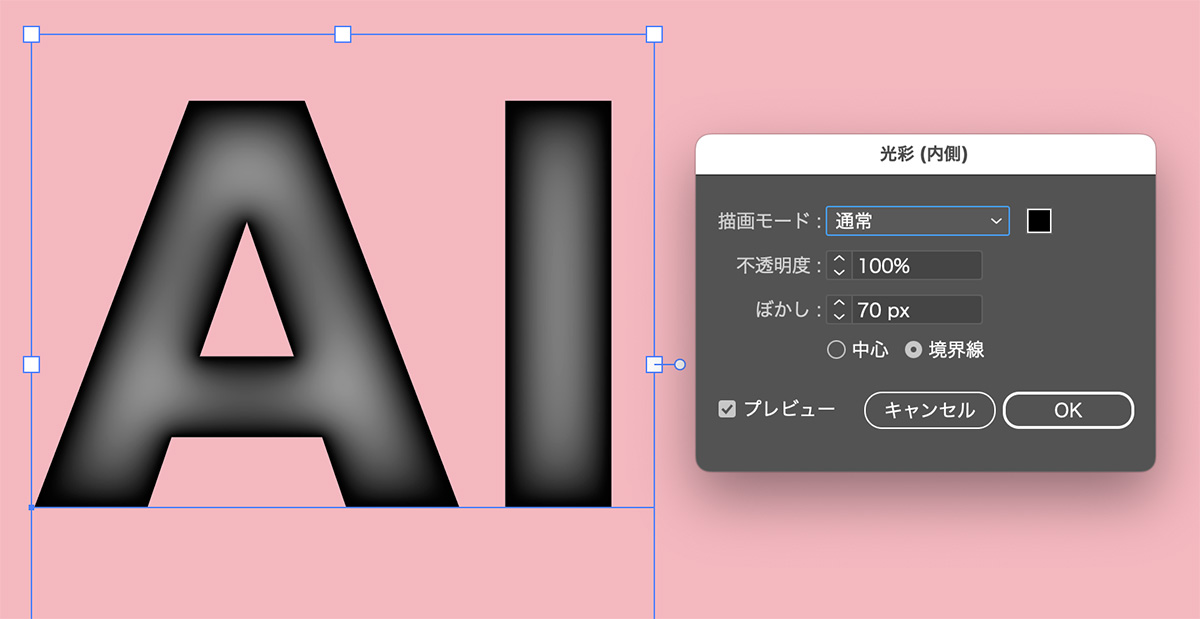1200x619 pixels.
Task: Click the top-left bounding box handle
Action: 31,33
